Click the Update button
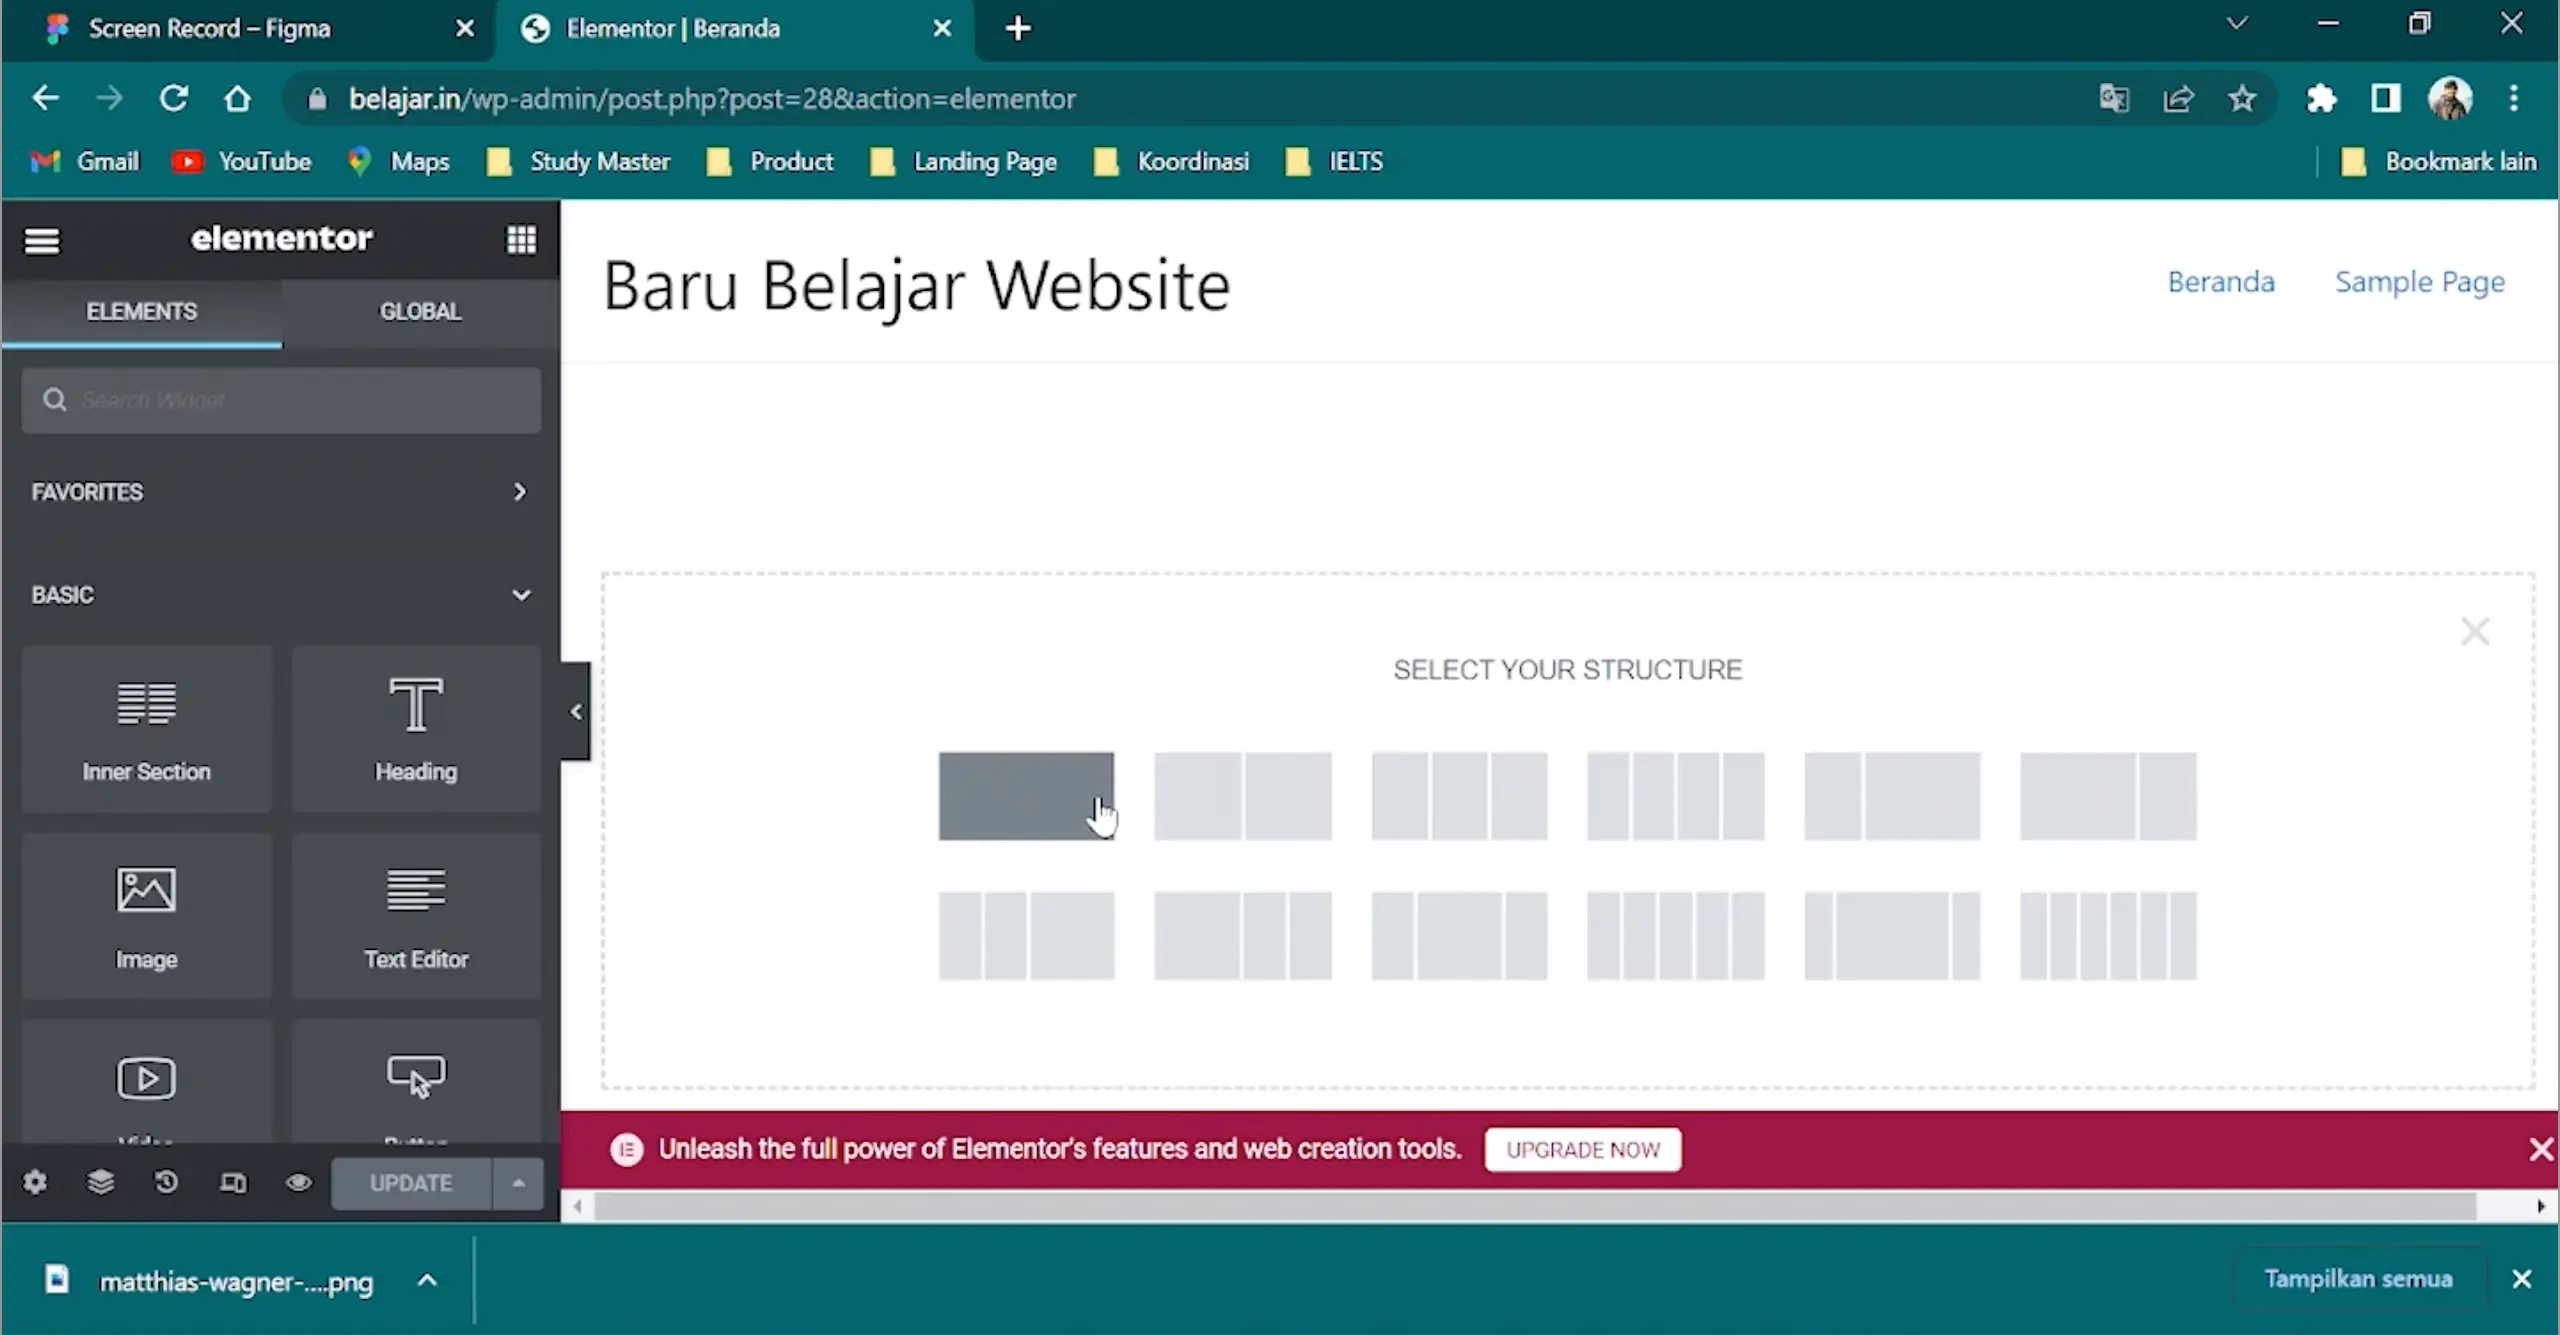This screenshot has height=1335, width=2560. 411,1183
